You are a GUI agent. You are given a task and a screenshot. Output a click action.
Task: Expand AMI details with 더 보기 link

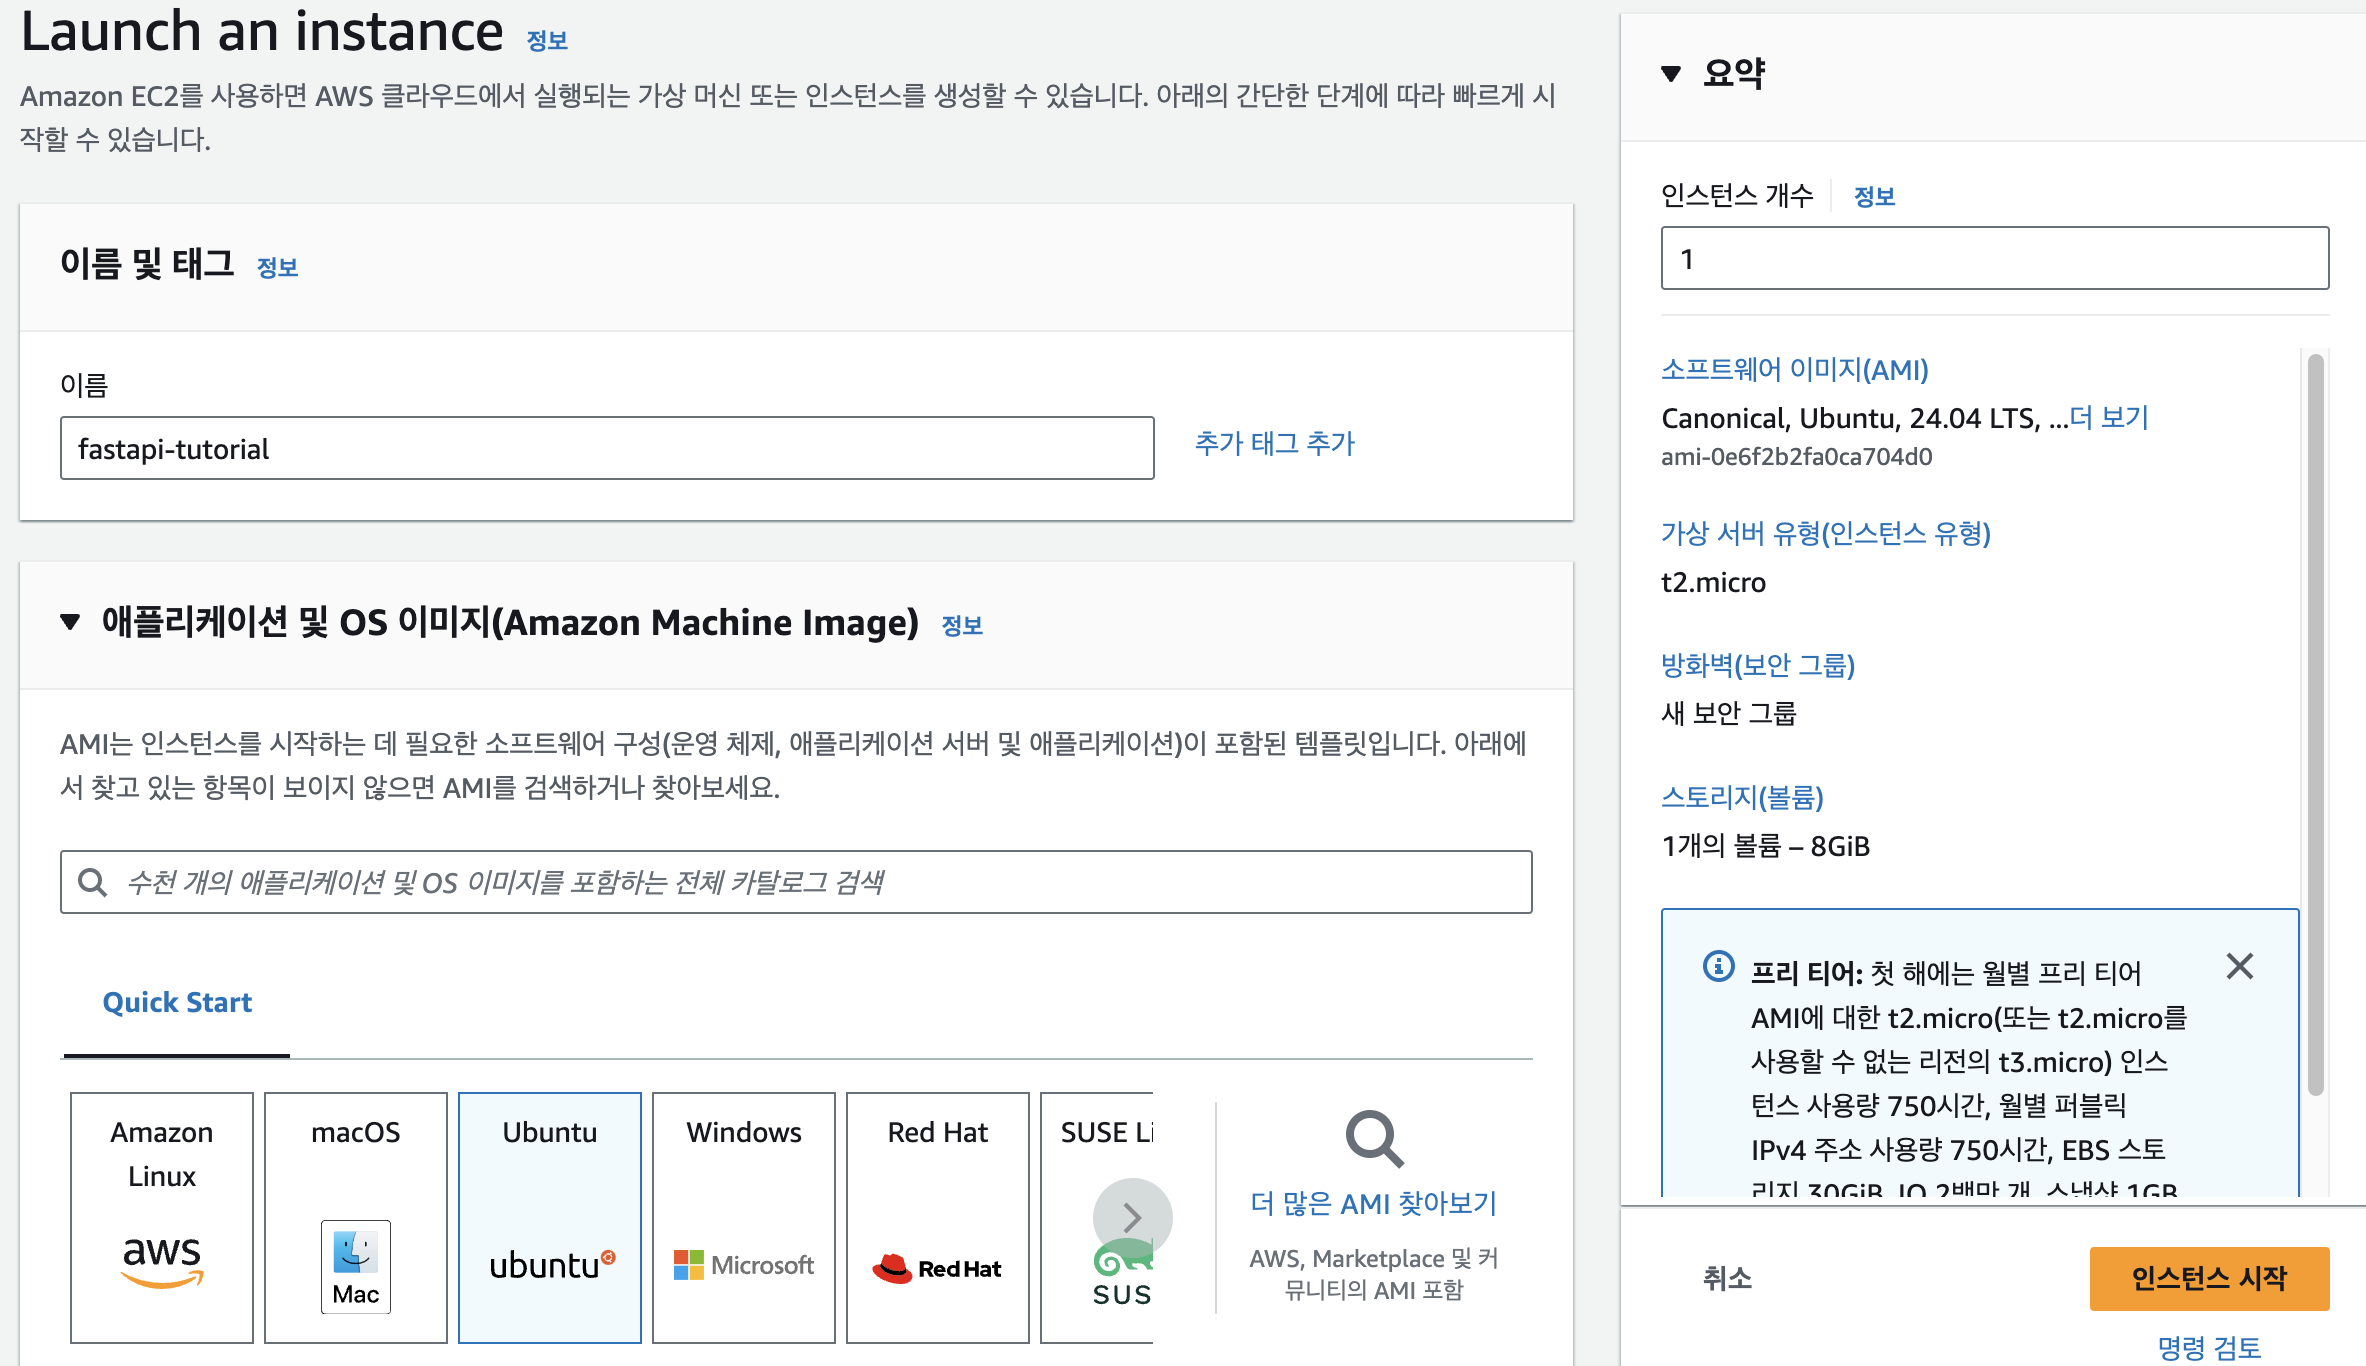2109,417
